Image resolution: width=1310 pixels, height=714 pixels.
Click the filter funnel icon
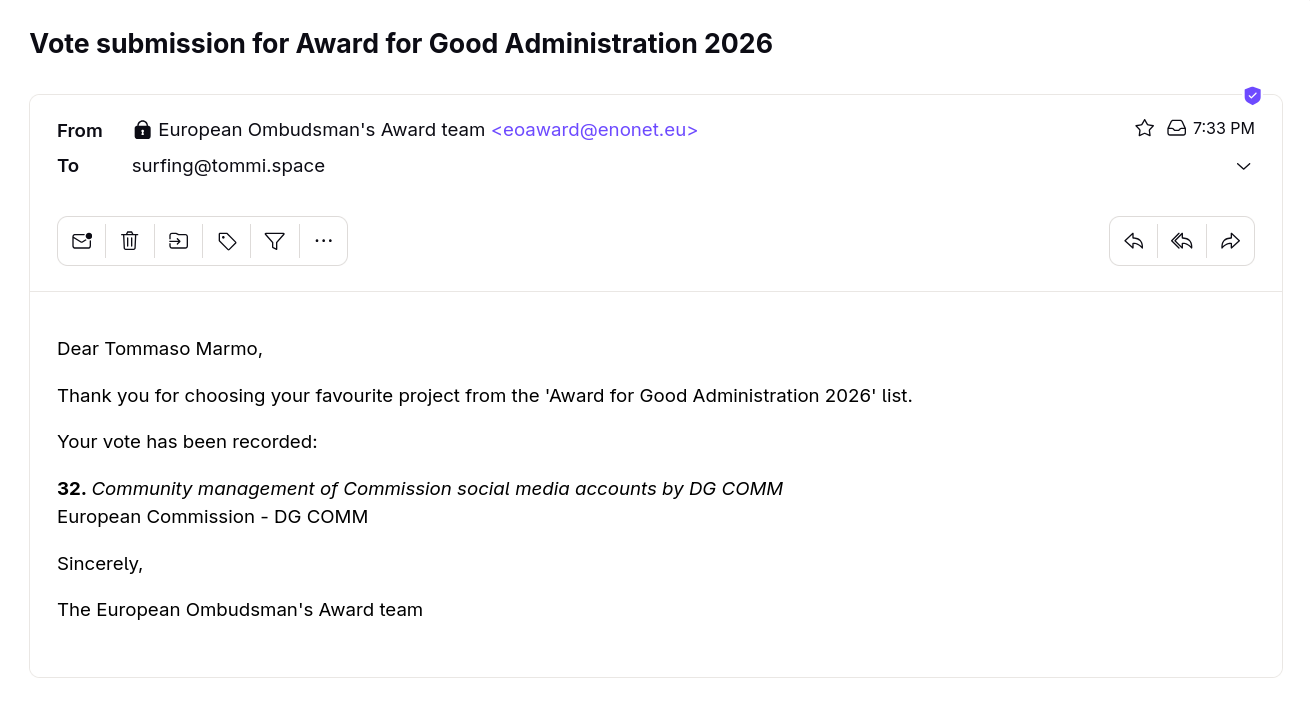(x=275, y=241)
